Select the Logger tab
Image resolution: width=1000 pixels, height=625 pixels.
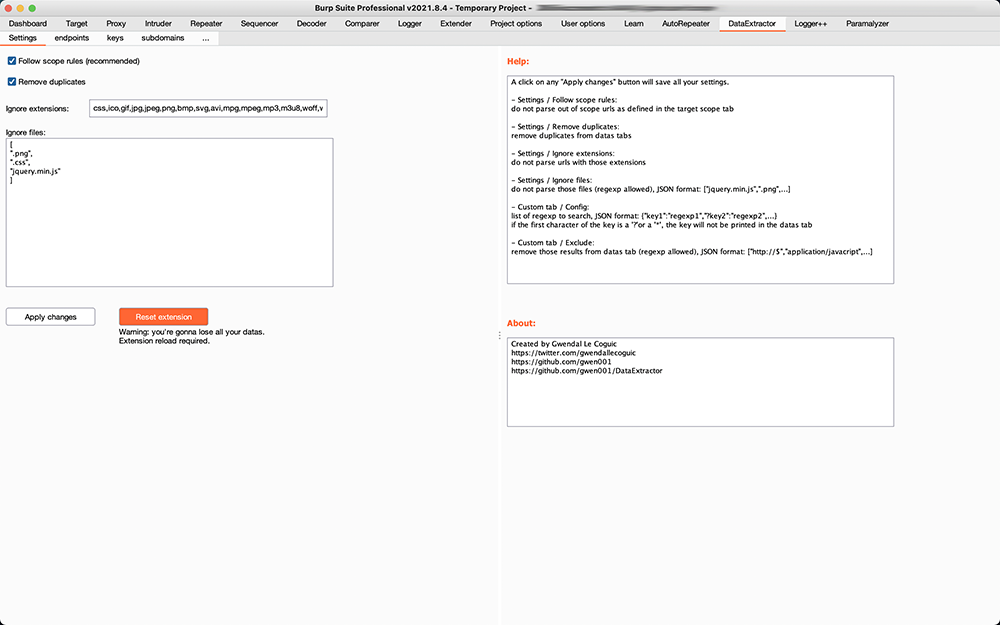[409, 24]
